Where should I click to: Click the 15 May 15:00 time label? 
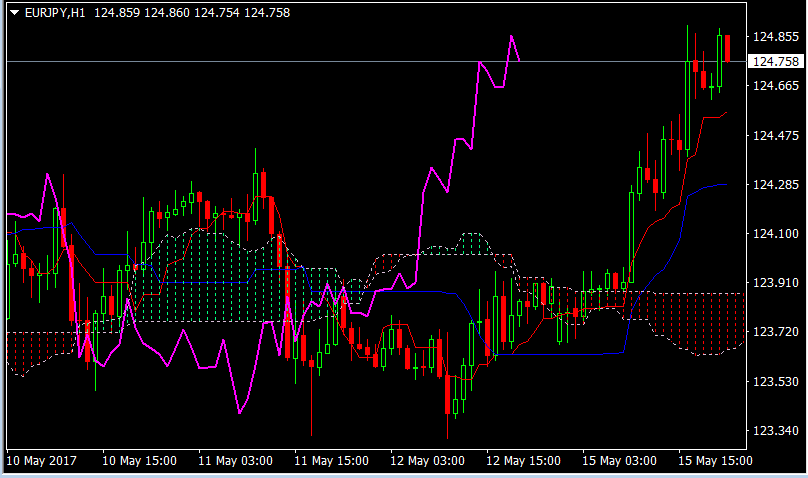pyautogui.click(x=715, y=461)
